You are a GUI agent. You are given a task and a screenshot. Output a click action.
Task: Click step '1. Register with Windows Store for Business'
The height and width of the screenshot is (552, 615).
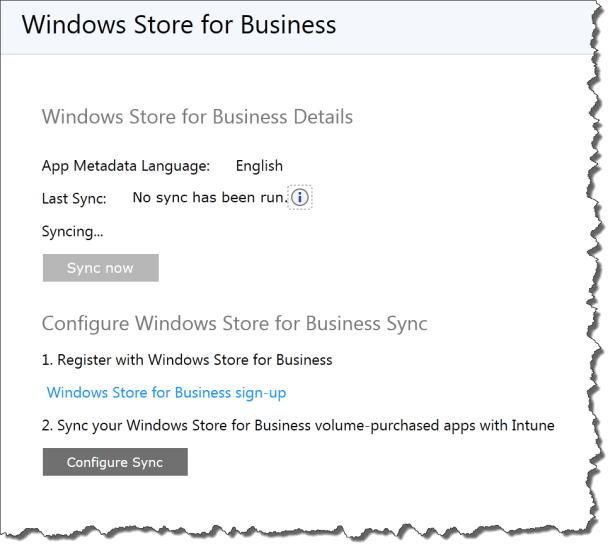(x=187, y=360)
